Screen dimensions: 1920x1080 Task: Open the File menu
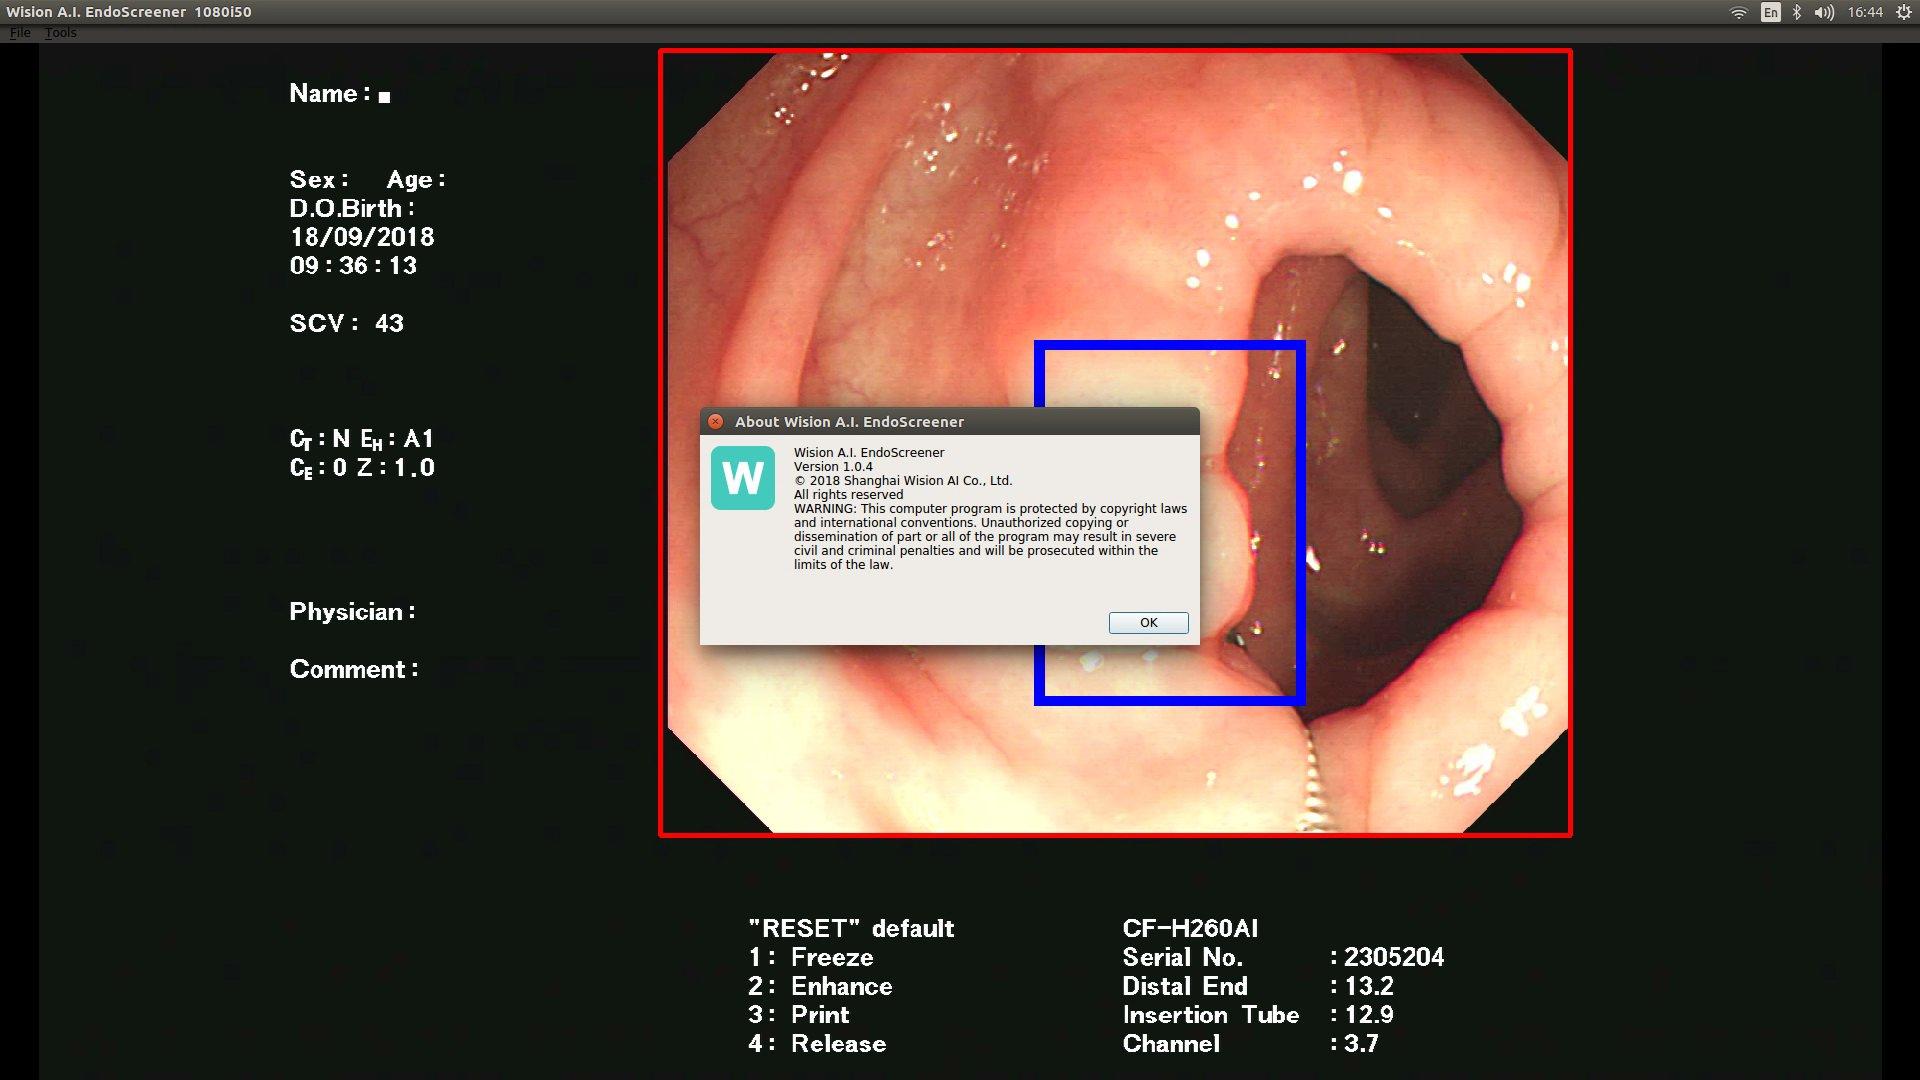(x=20, y=33)
